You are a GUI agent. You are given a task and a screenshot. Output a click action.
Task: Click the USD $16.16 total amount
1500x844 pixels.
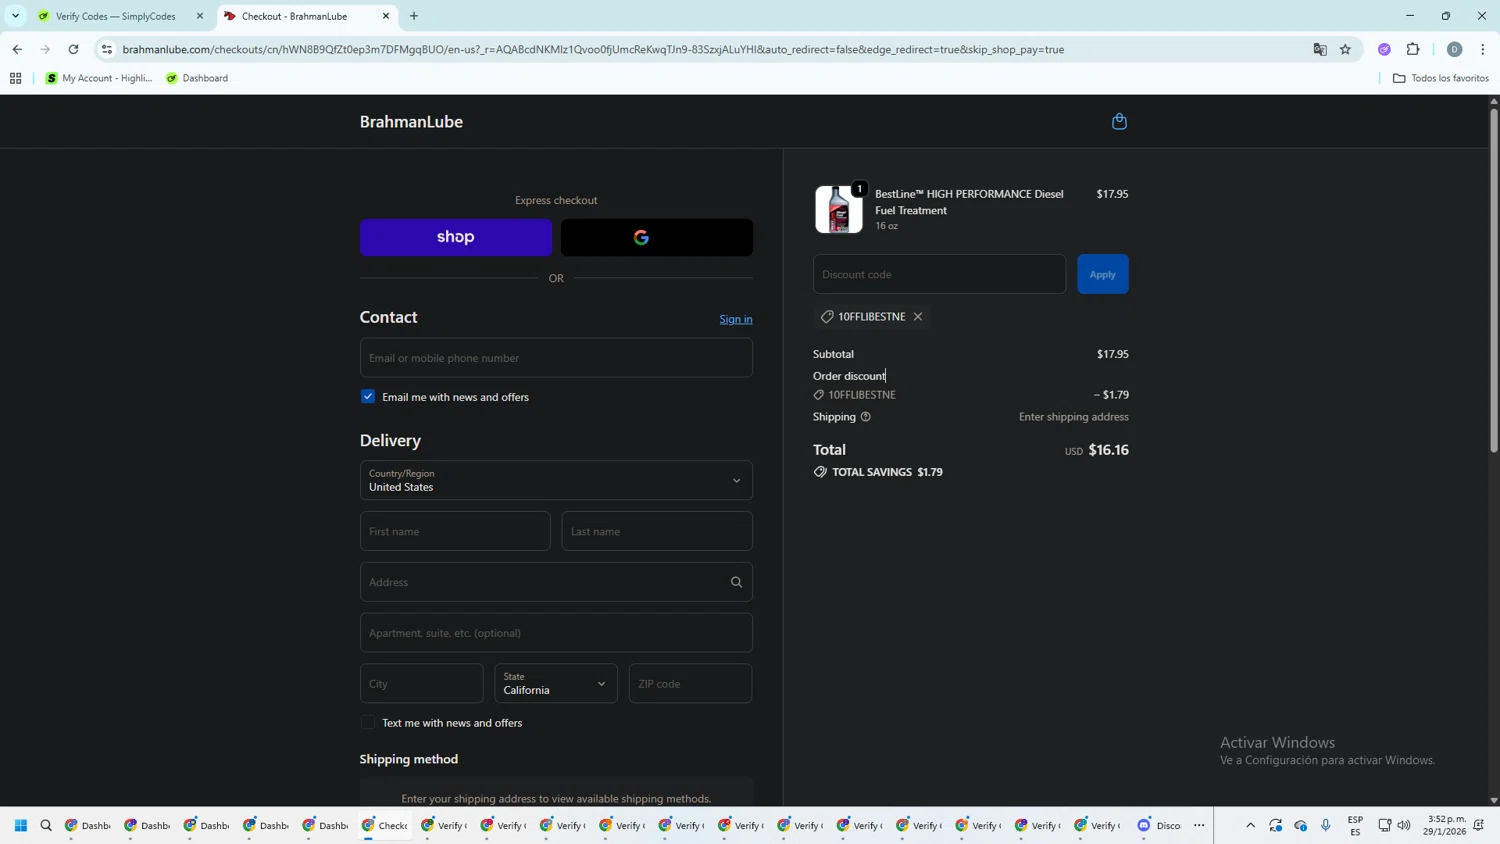1096,450
